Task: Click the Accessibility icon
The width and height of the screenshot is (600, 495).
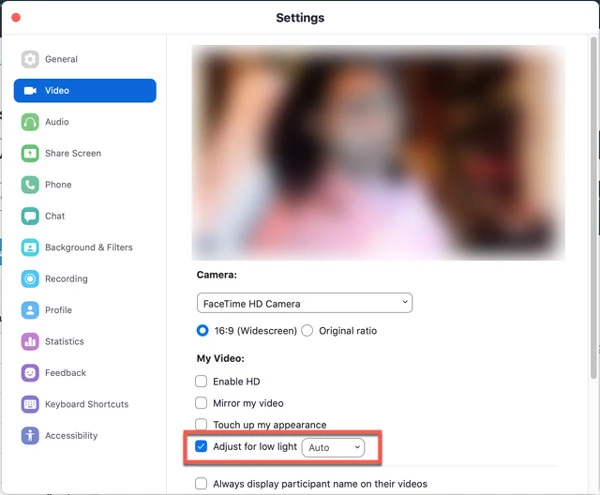Action: (x=30, y=436)
